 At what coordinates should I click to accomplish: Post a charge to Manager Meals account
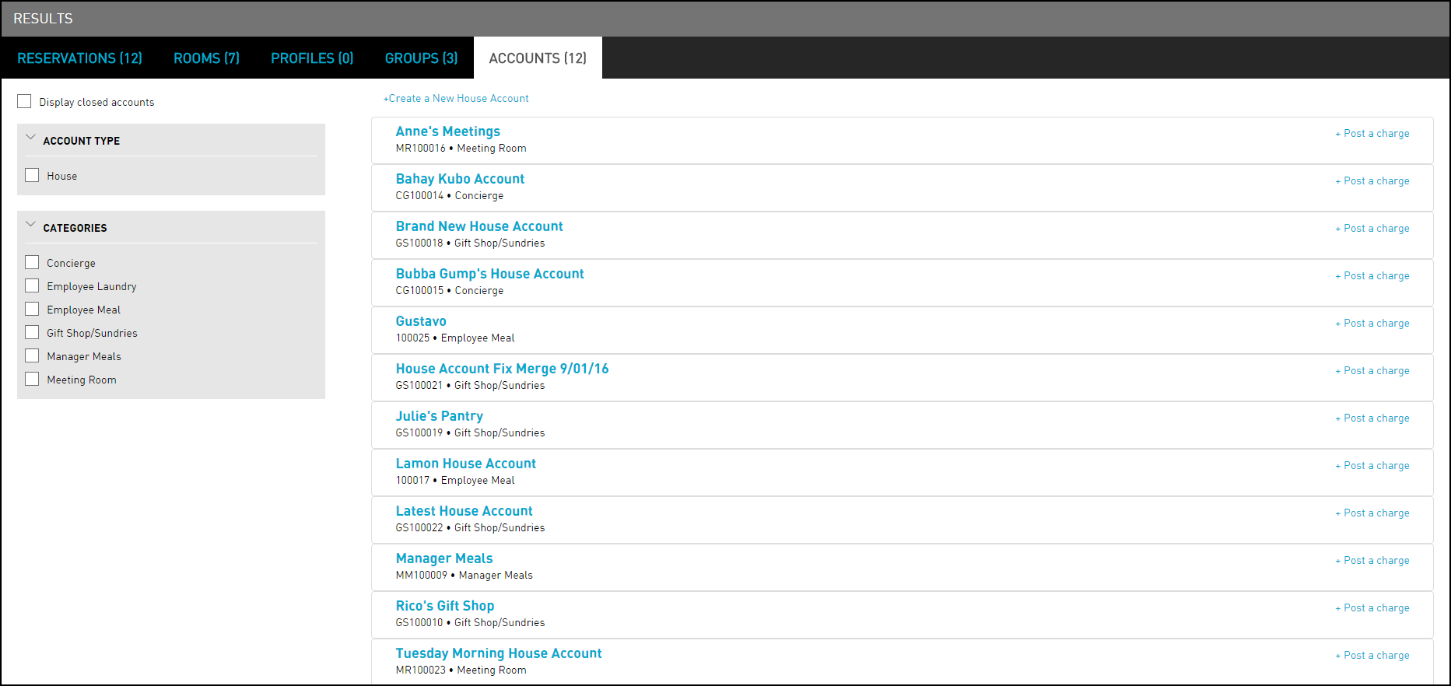(1372, 561)
